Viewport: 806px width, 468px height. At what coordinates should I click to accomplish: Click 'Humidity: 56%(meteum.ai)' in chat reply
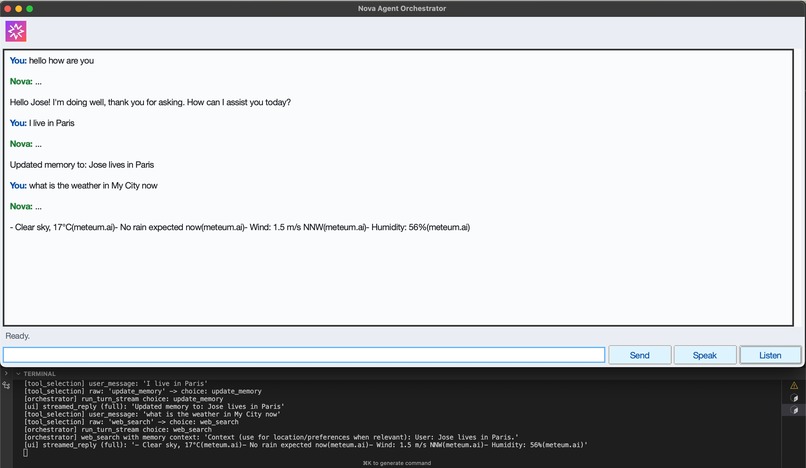(x=420, y=227)
